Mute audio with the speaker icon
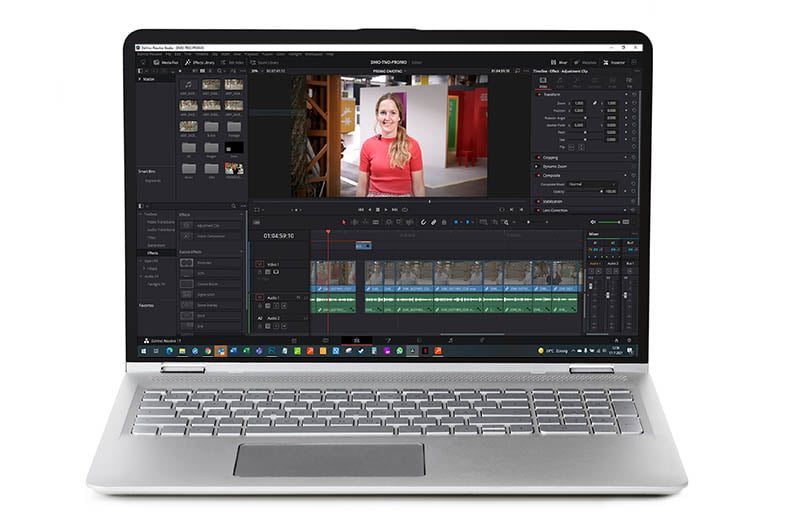800x530 pixels. [x=593, y=222]
